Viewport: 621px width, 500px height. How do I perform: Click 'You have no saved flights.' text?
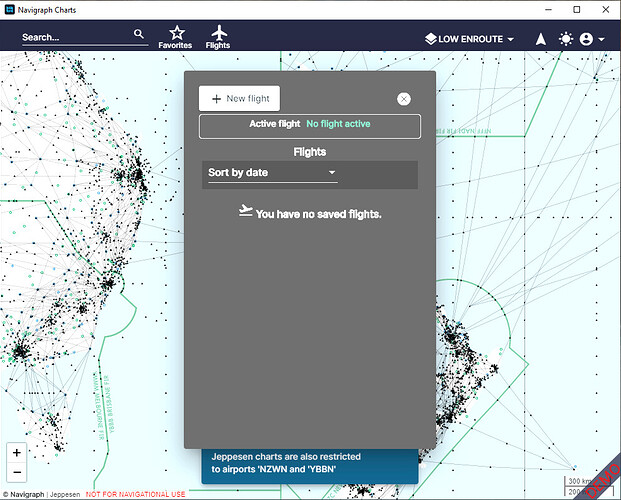point(318,214)
